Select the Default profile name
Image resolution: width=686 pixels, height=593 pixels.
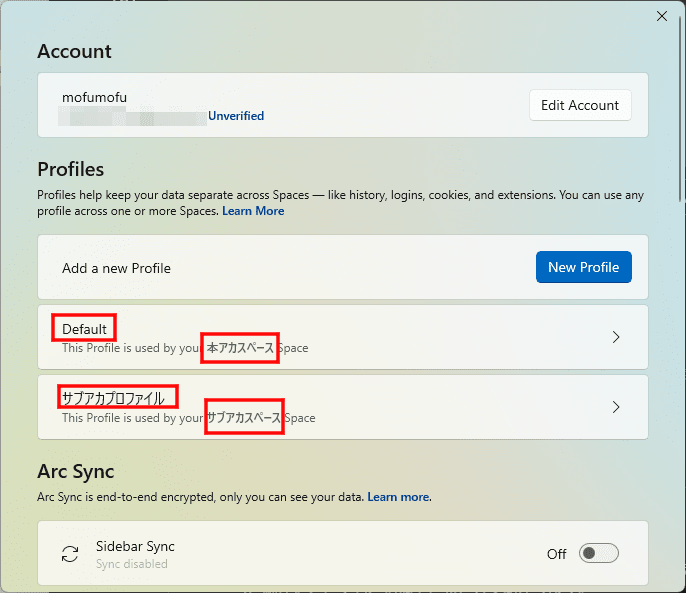[x=85, y=329]
